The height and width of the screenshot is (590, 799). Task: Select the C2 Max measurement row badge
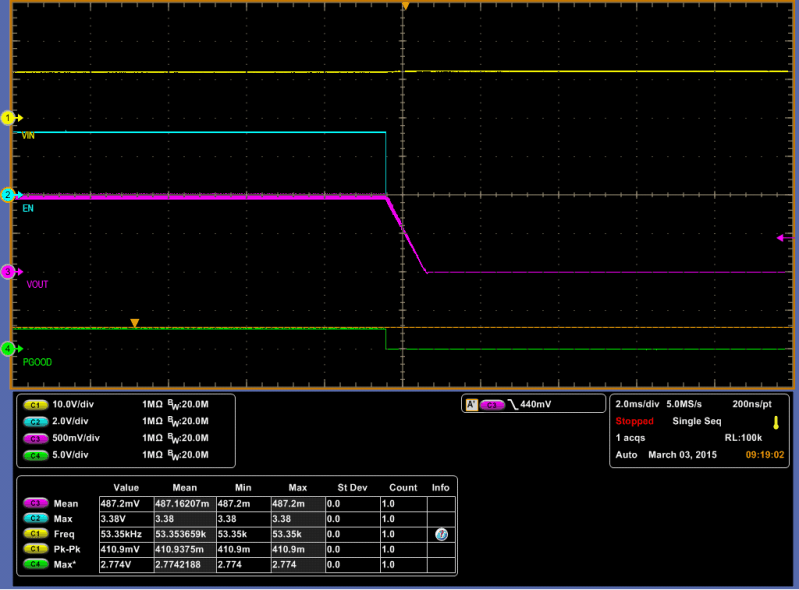coord(35,519)
